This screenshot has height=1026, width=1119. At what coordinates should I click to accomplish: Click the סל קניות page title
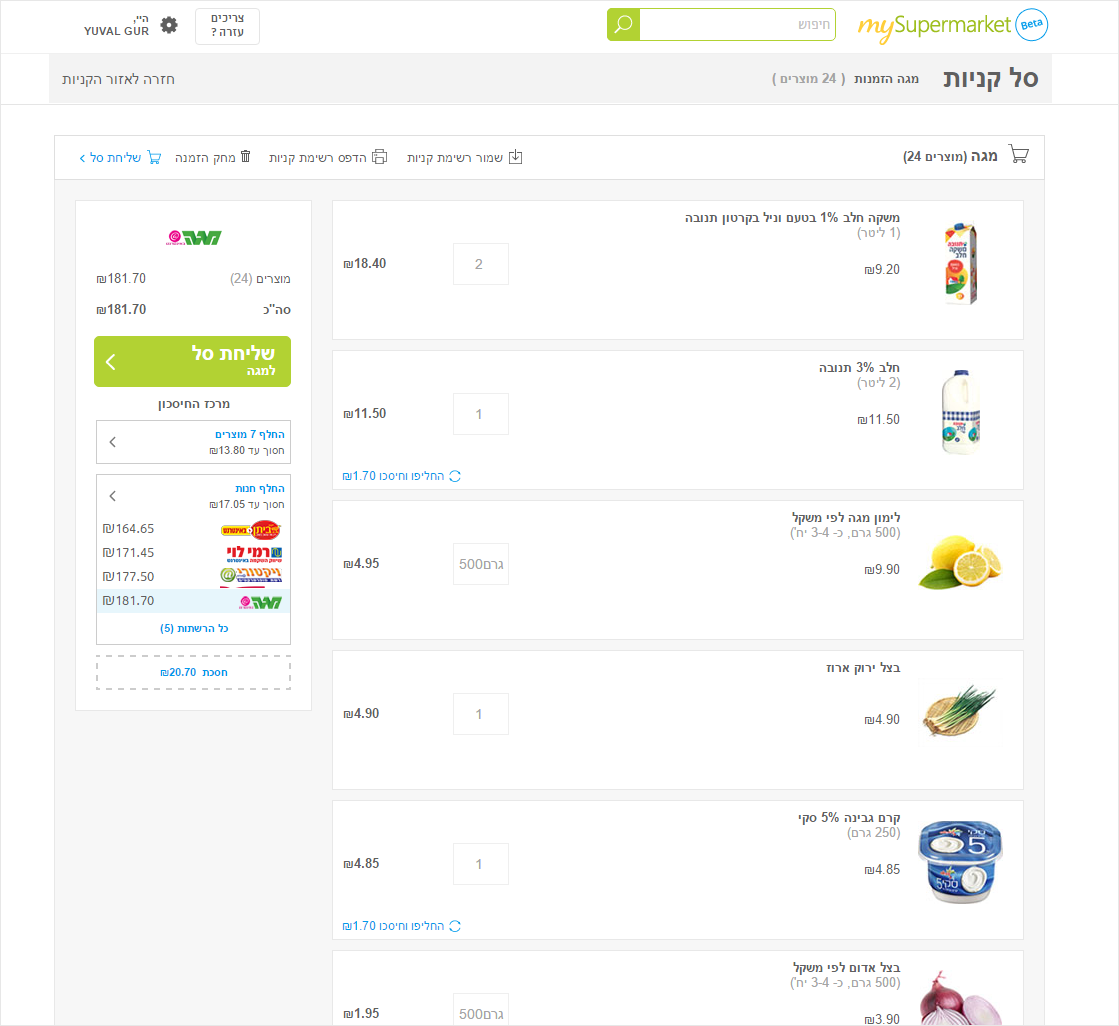pos(991,78)
